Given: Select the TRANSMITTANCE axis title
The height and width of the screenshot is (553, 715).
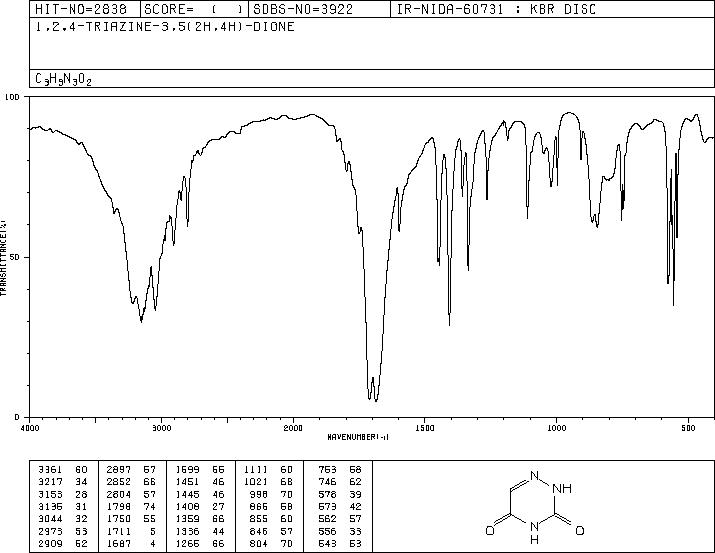Looking at the screenshot, I should pos(3,257).
